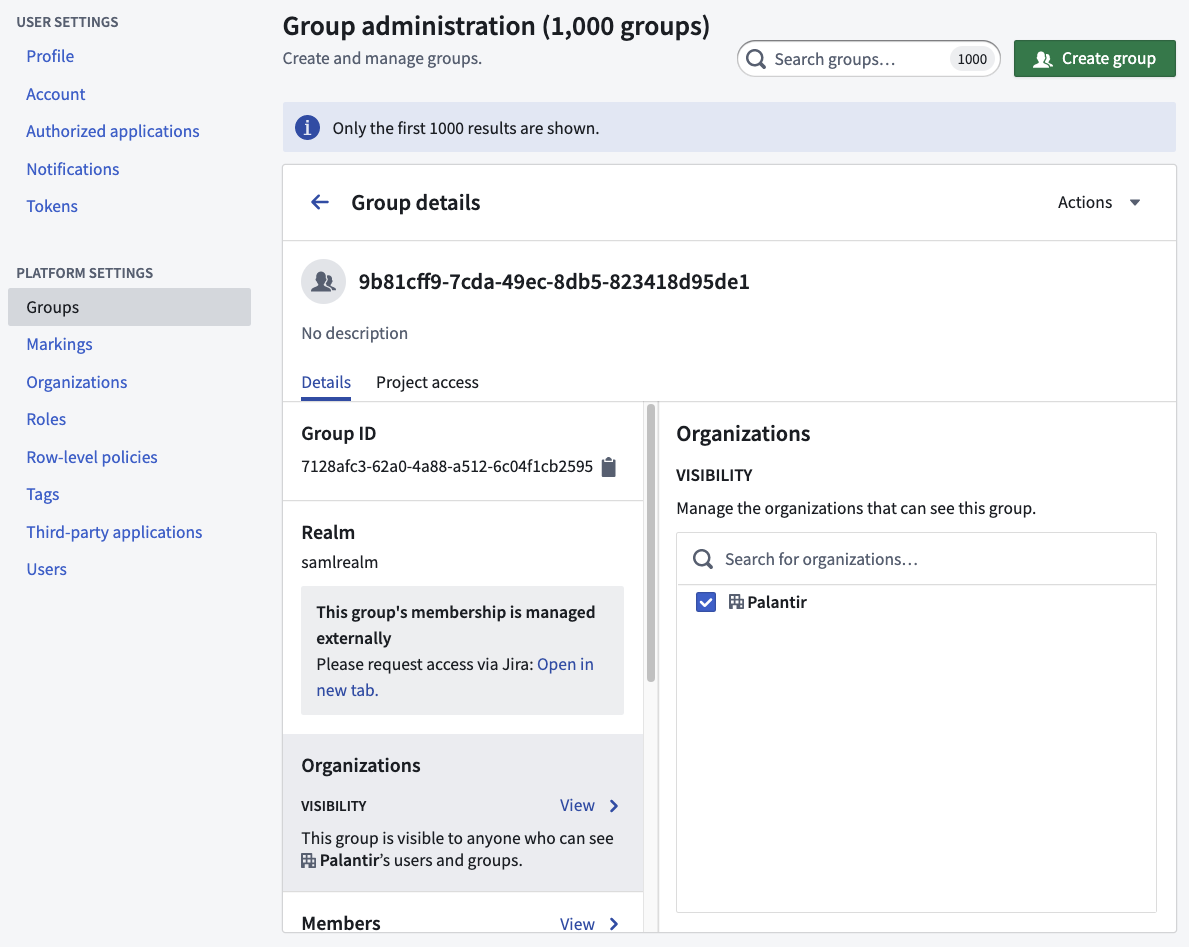Click the Create group button

pos(1094,58)
